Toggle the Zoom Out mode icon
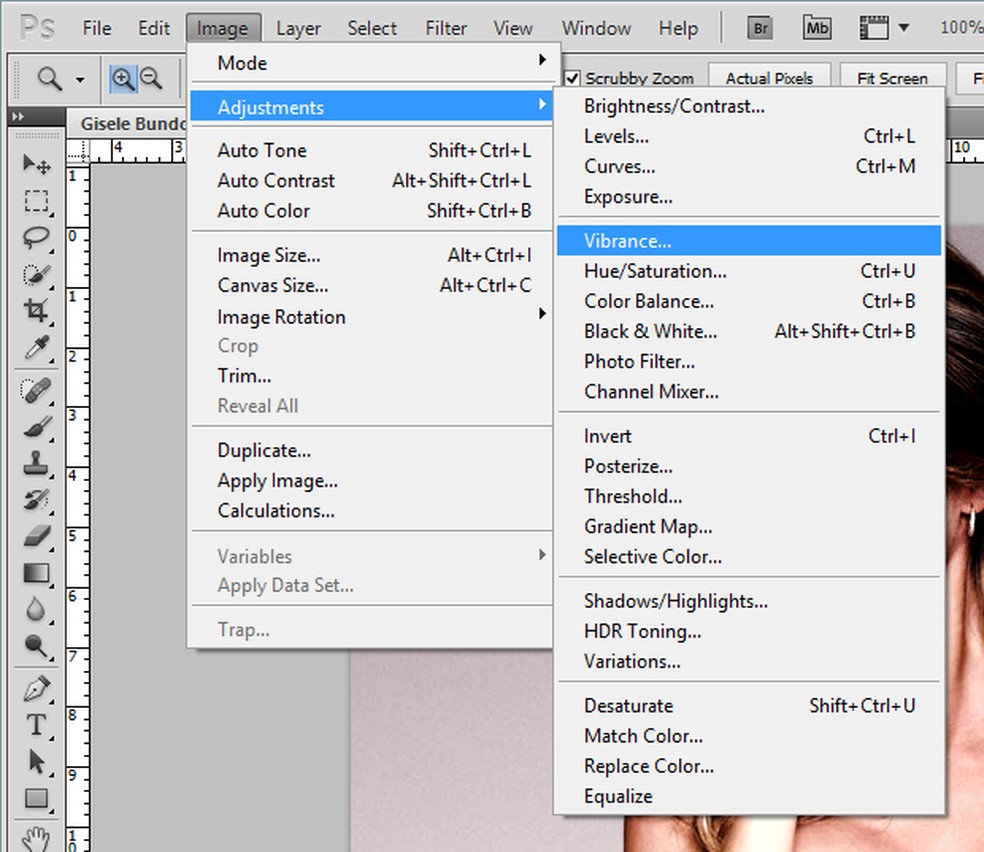Viewport: 984px width, 852px height. [x=151, y=78]
